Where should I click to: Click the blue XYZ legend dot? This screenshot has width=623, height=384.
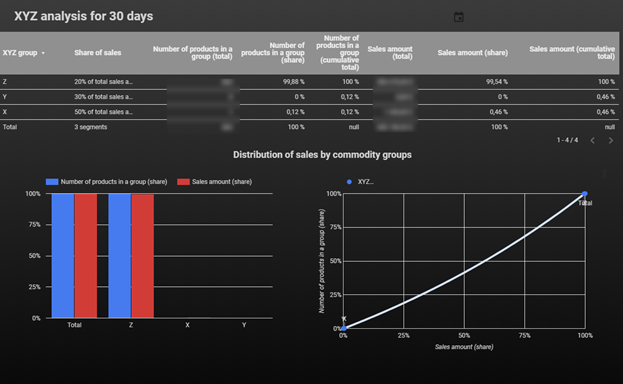pyautogui.click(x=349, y=182)
